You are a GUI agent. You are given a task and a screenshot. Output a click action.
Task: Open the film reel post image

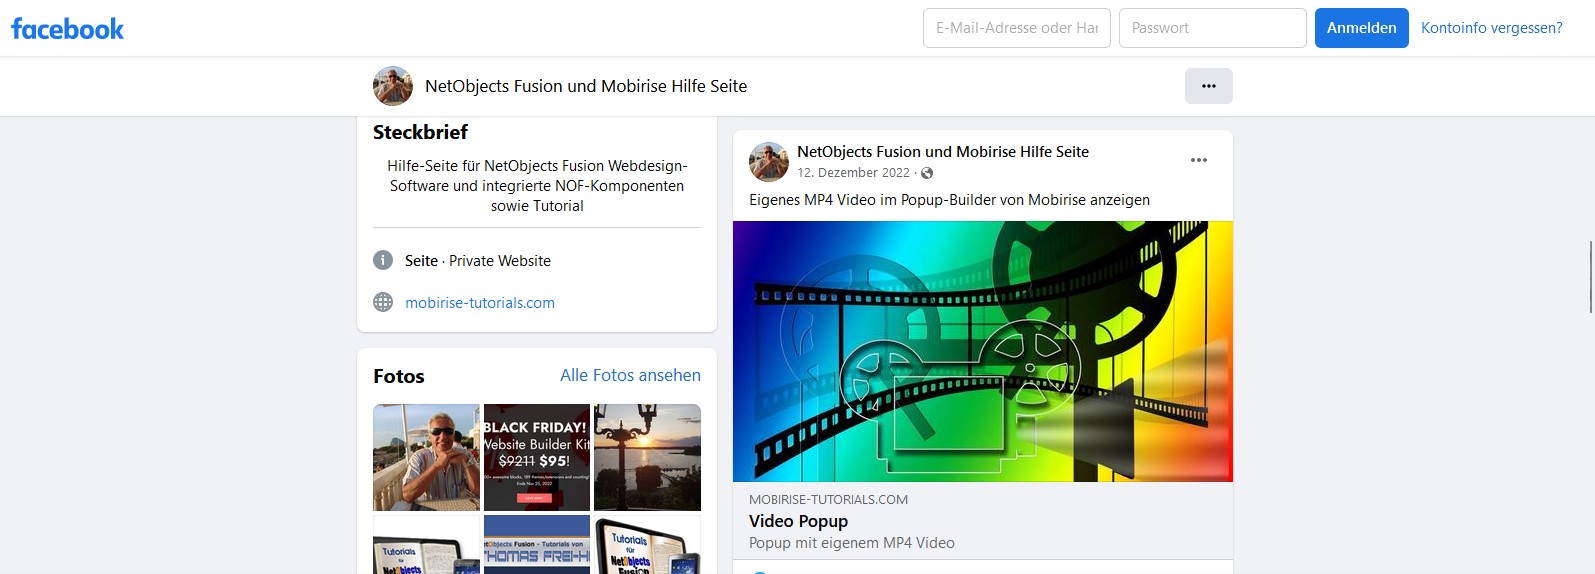[x=982, y=351]
